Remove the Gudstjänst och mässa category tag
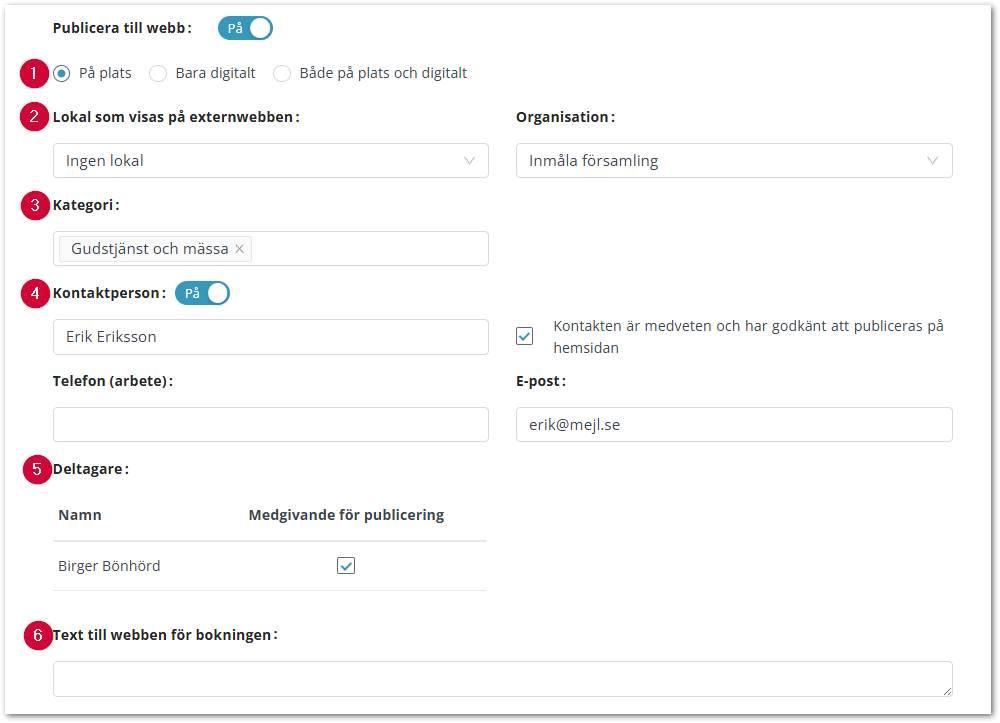The height and width of the screenshot is (723, 1000). tap(239, 249)
